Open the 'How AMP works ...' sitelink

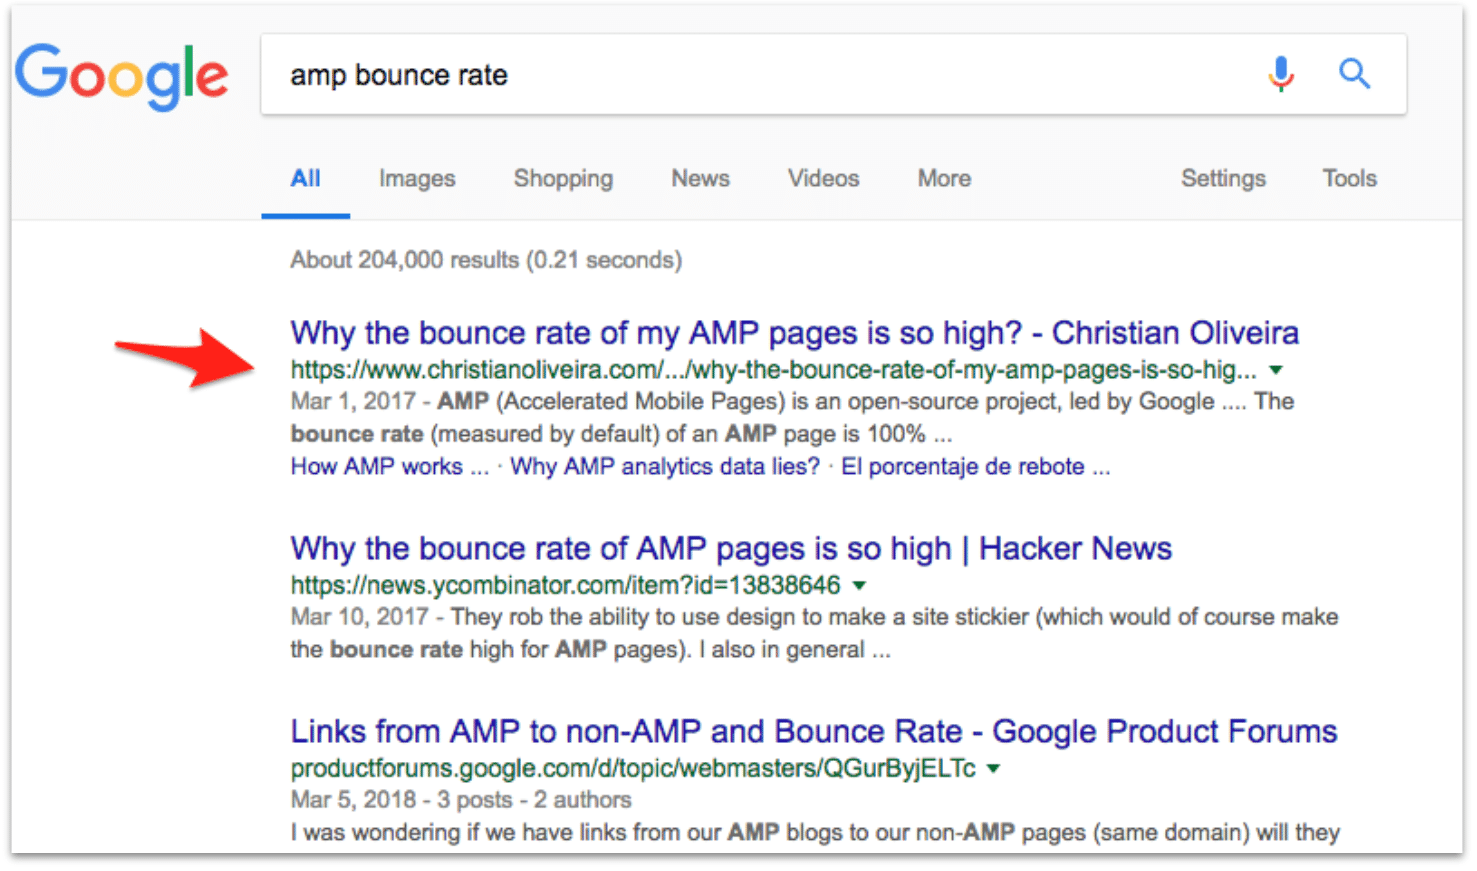(x=389, y=467)
